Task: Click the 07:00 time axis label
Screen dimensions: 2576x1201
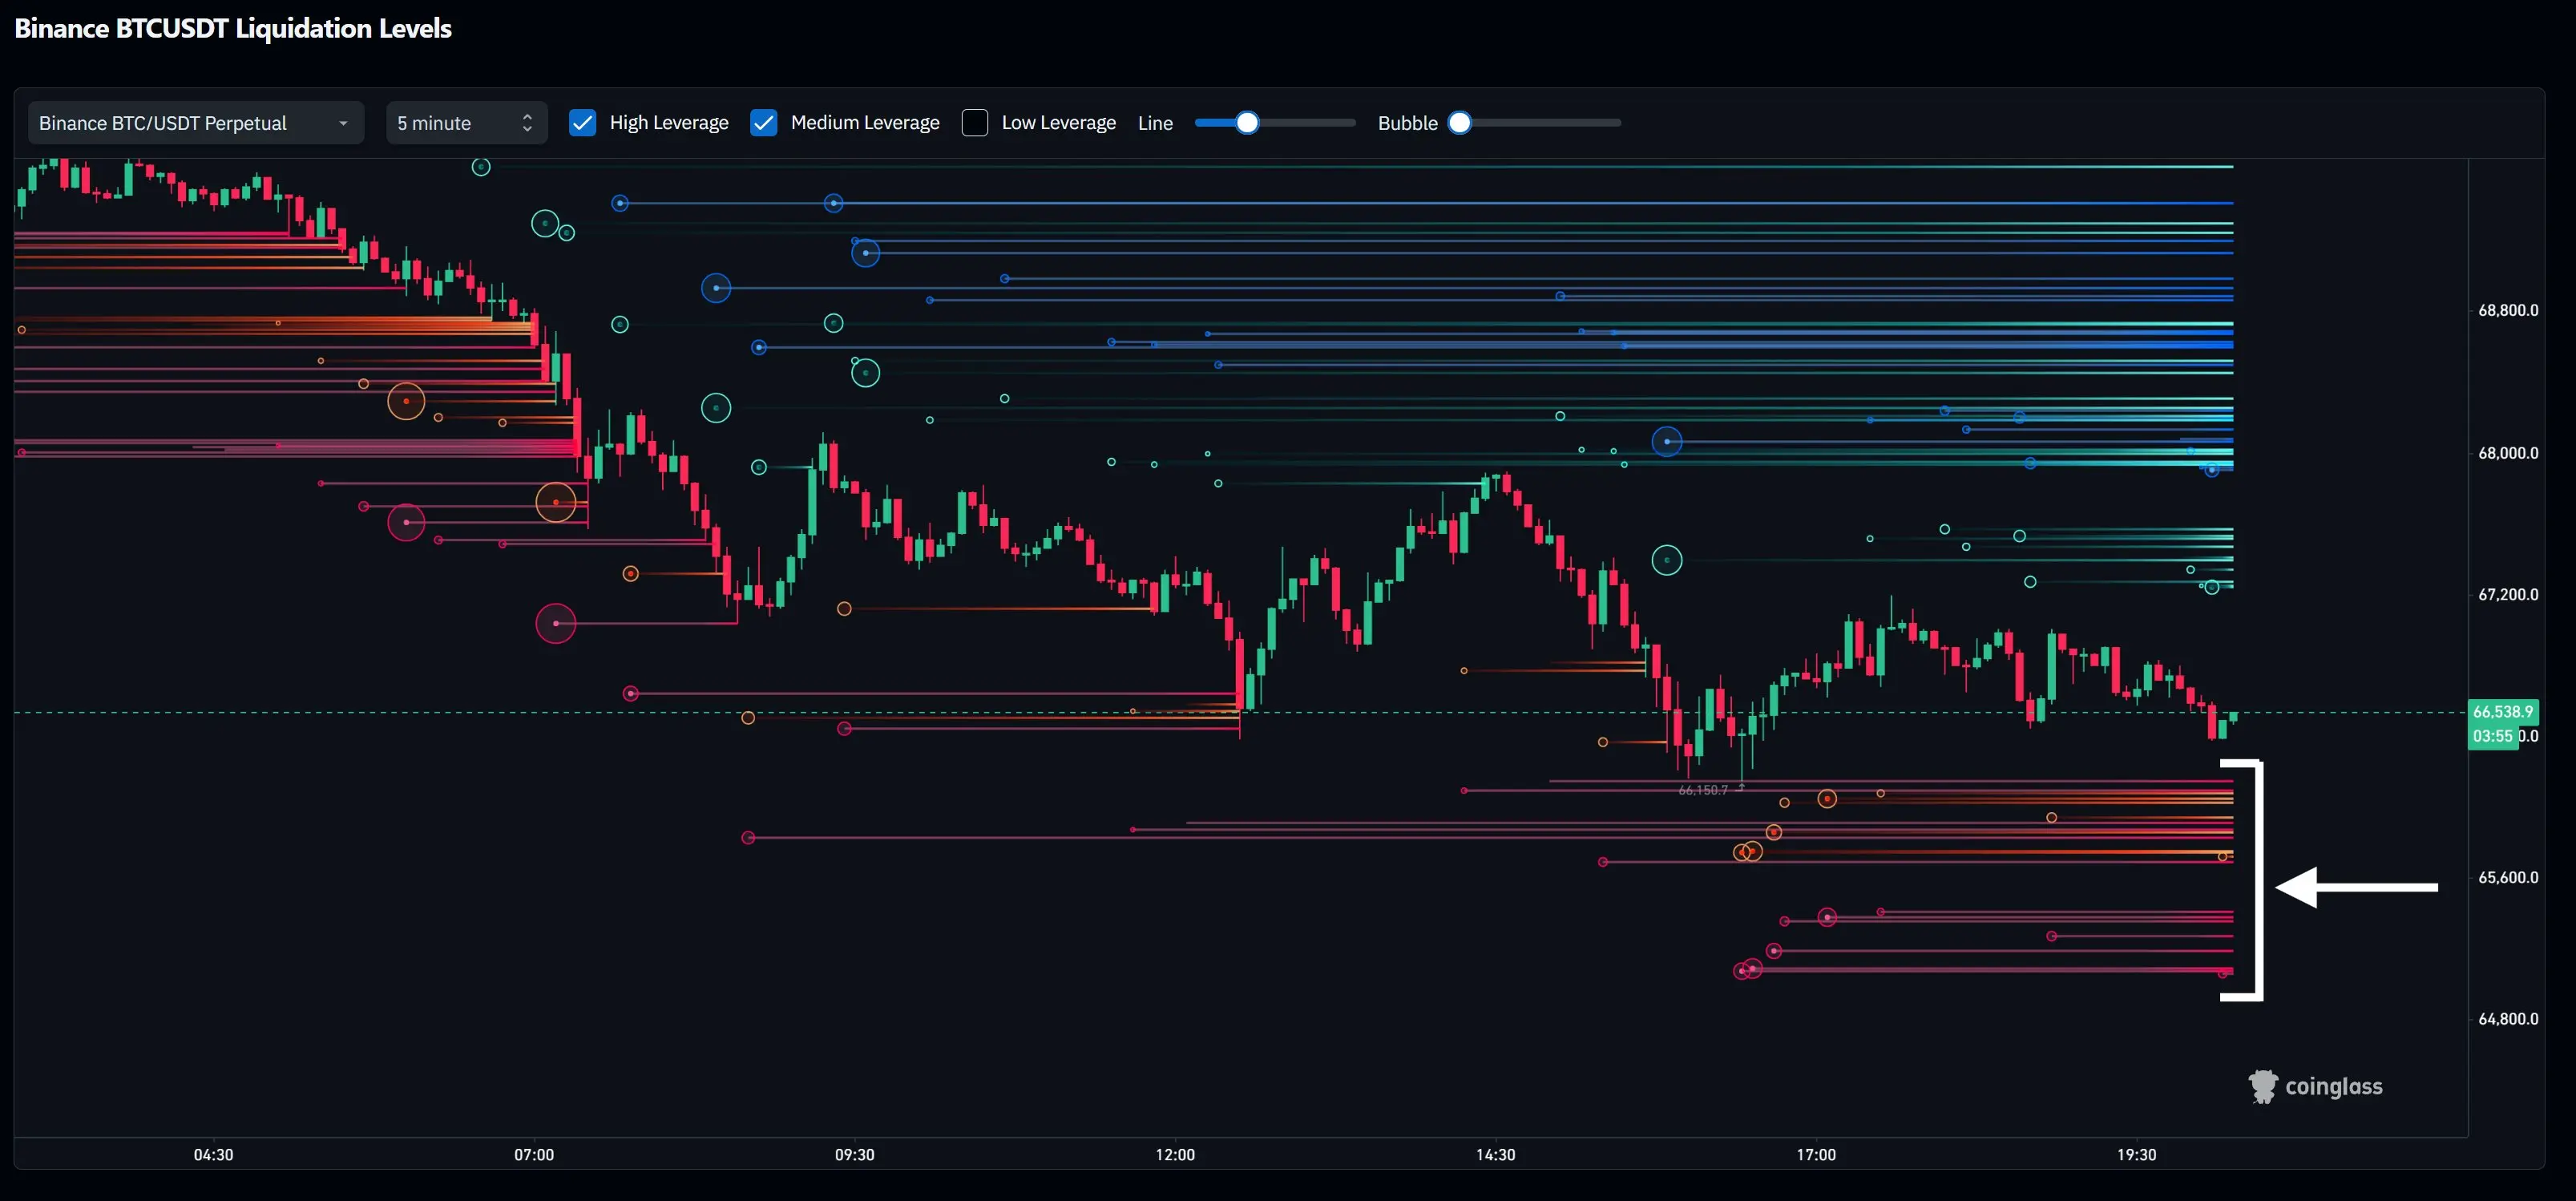Action: pos(534,1155)
